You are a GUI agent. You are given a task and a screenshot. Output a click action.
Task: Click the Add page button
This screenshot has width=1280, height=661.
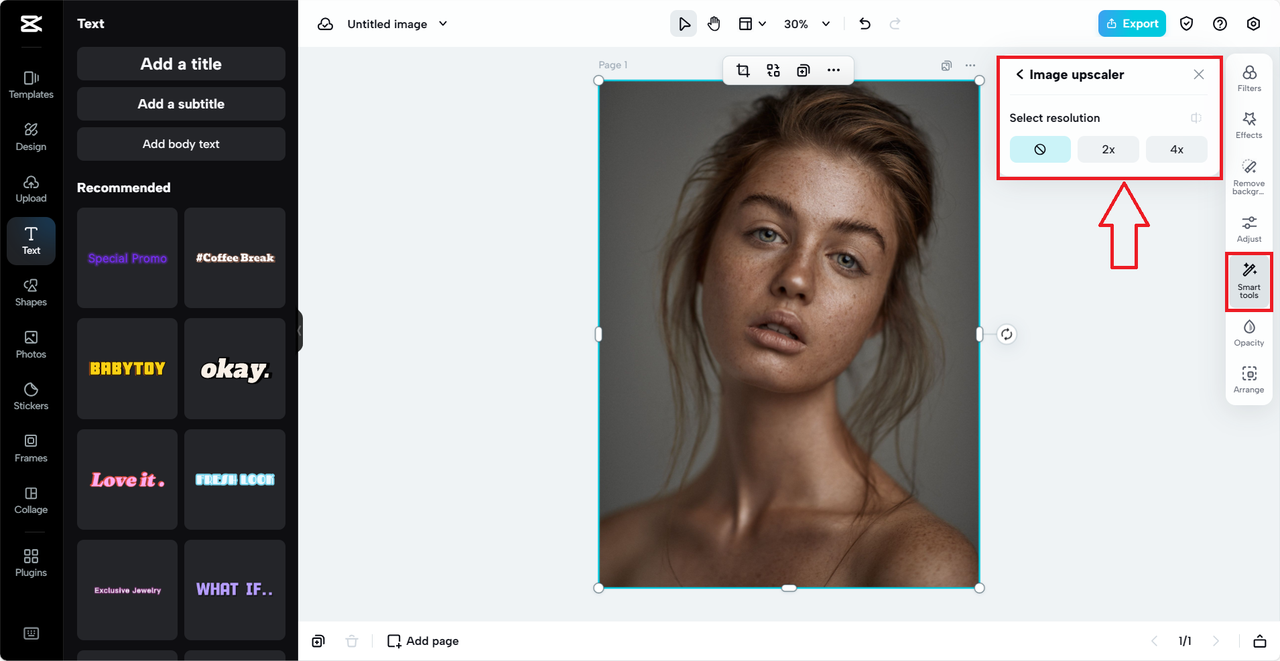click(x=423, y=641)
